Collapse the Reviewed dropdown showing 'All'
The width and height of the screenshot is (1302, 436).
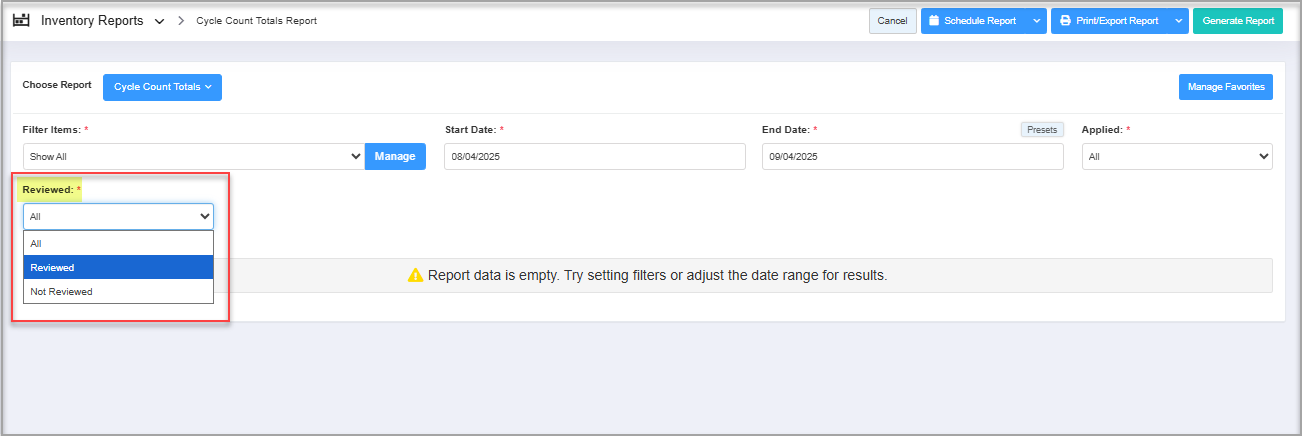(x=118, y=216)
